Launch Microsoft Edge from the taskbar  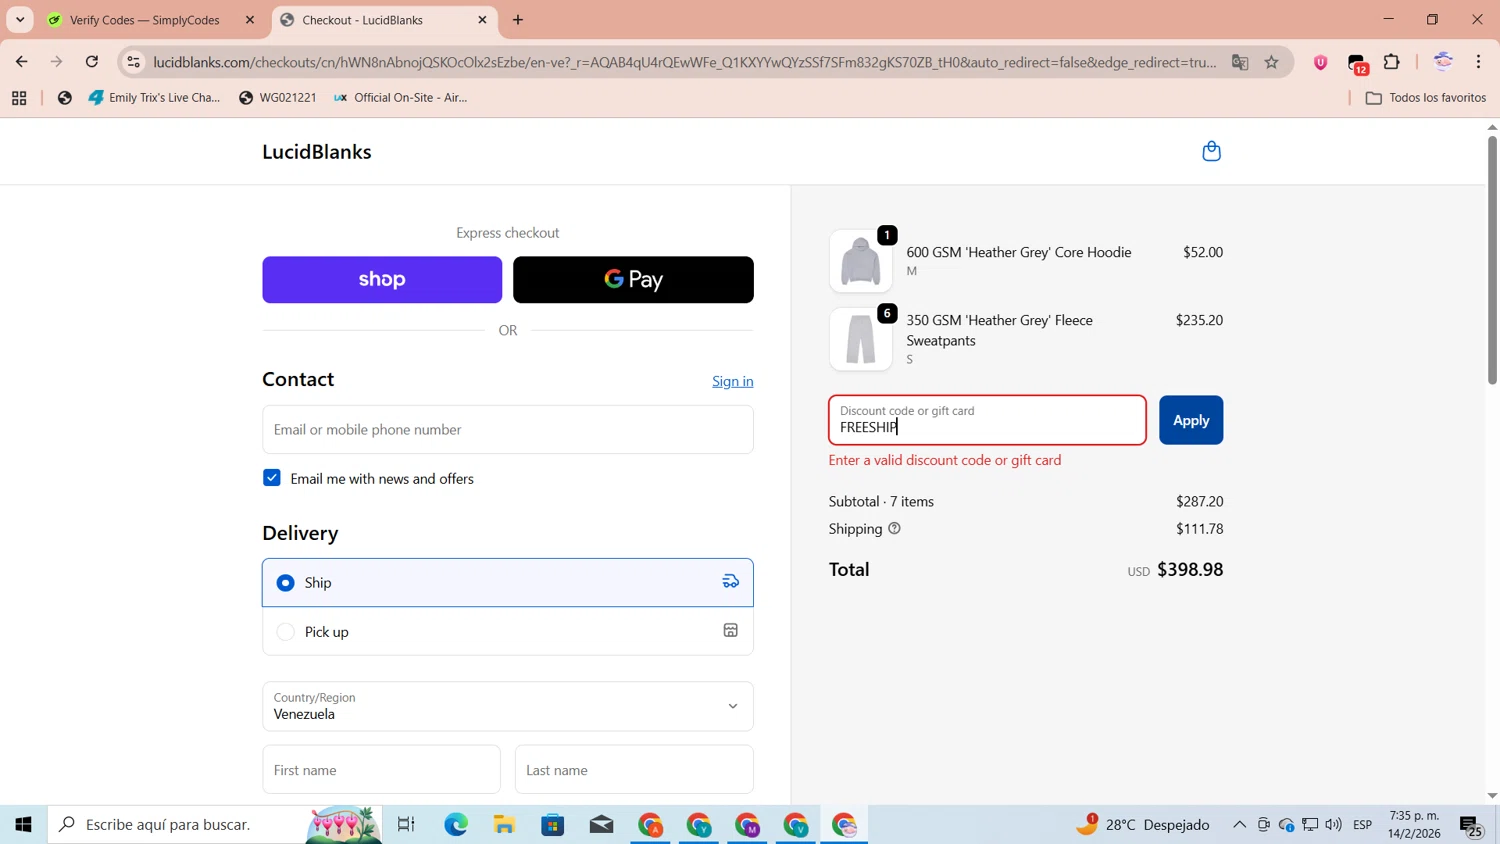456,824
